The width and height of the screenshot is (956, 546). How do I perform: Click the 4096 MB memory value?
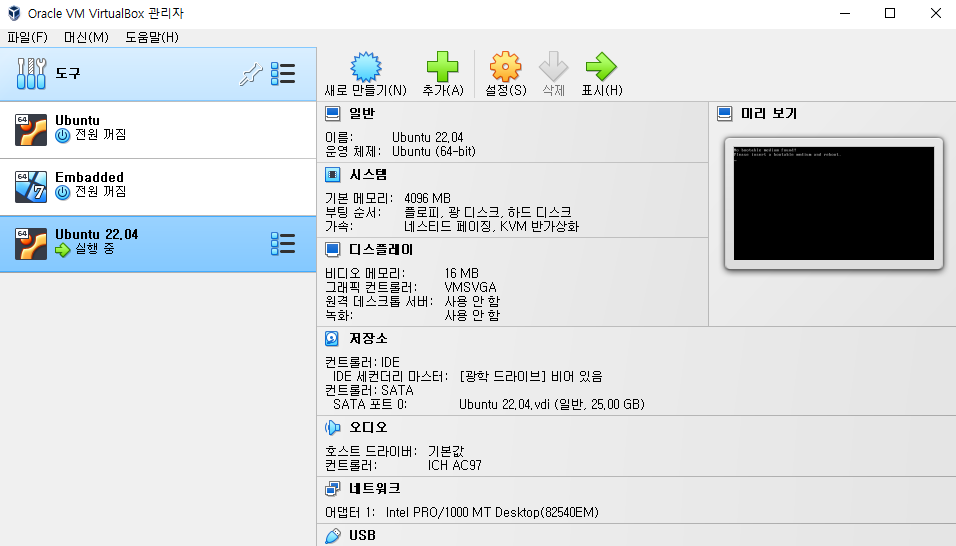427,198
